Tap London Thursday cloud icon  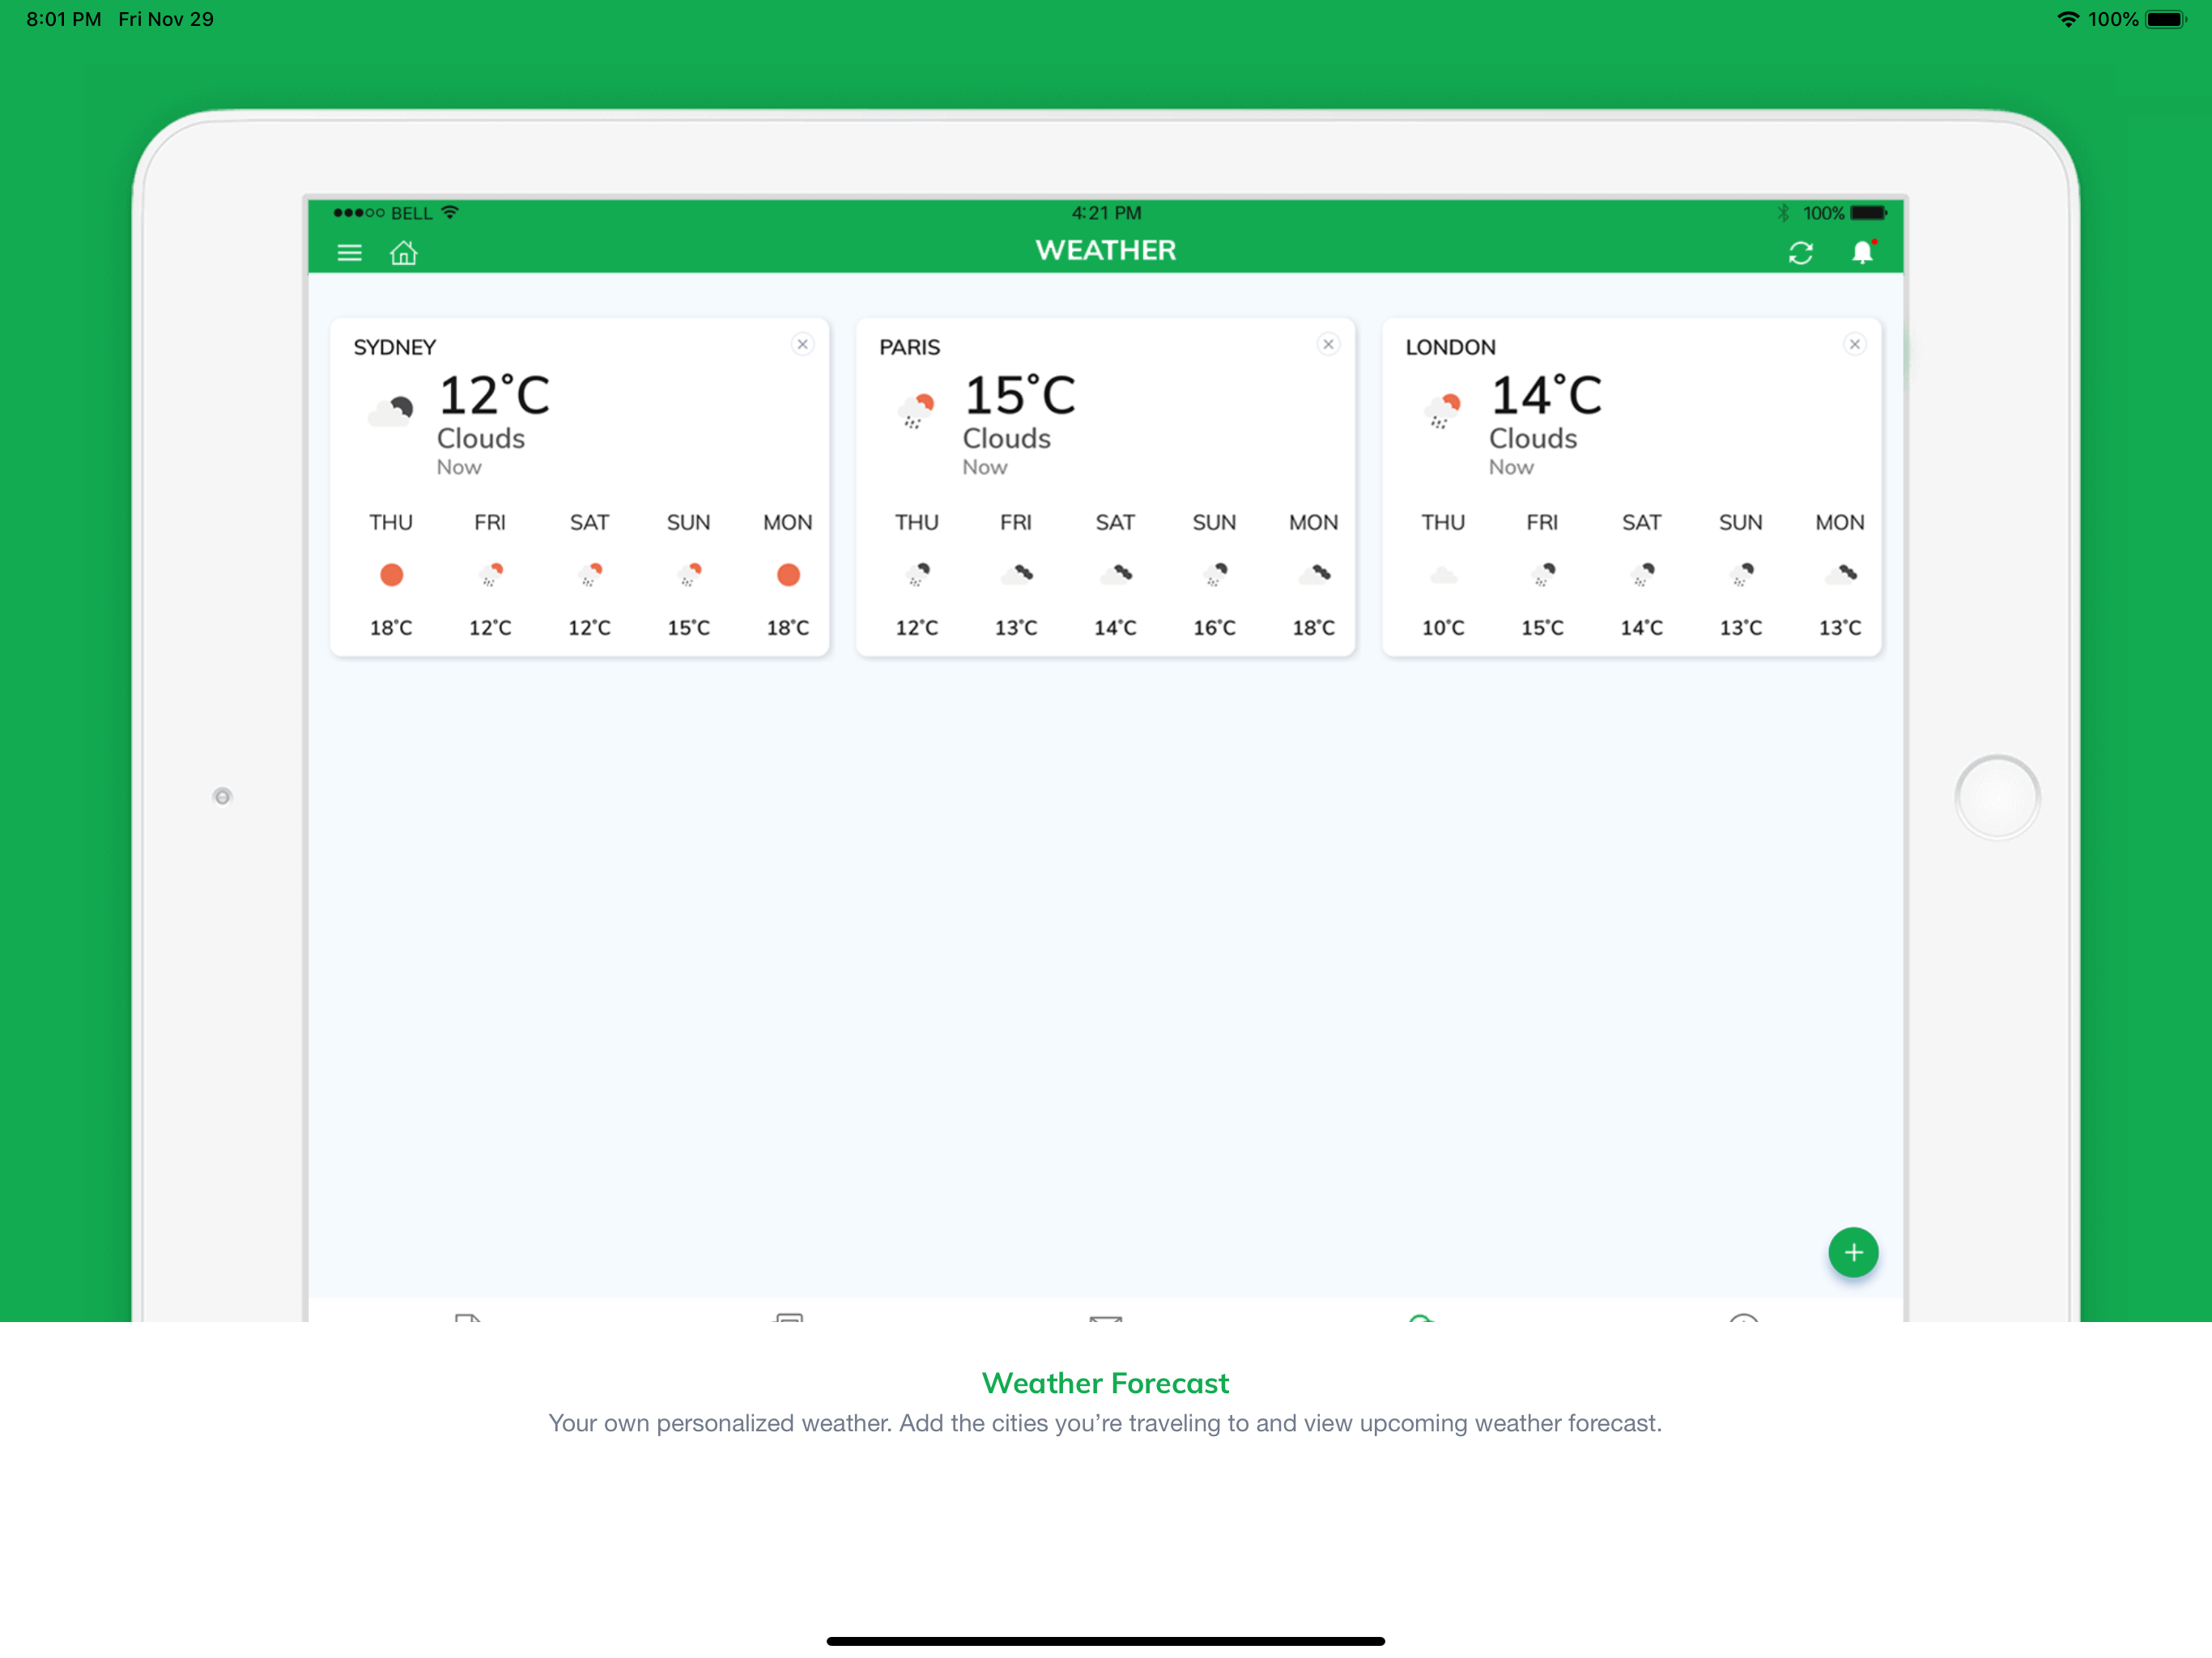point(1443,575)
